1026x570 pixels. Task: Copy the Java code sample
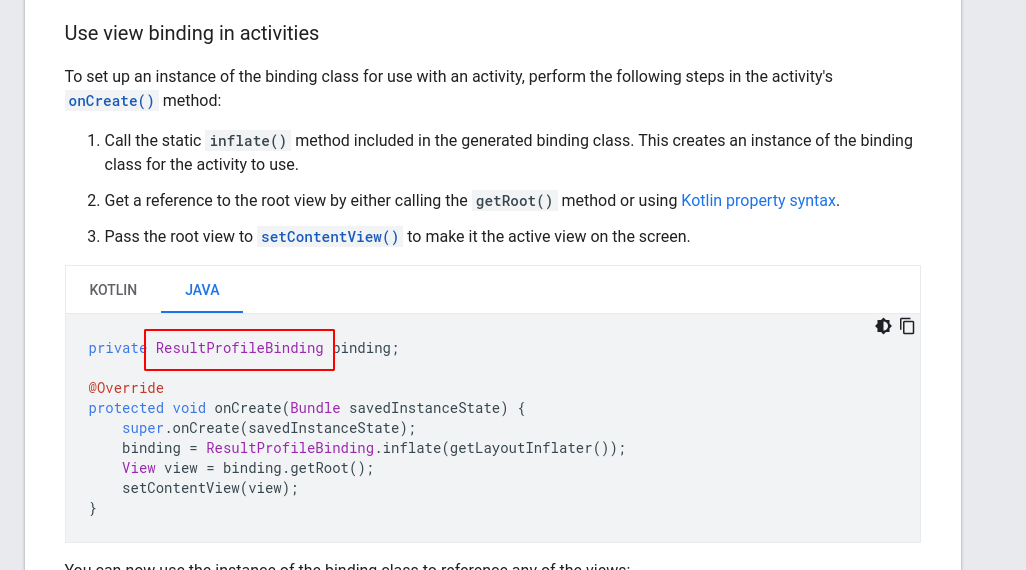pos(907,326)
